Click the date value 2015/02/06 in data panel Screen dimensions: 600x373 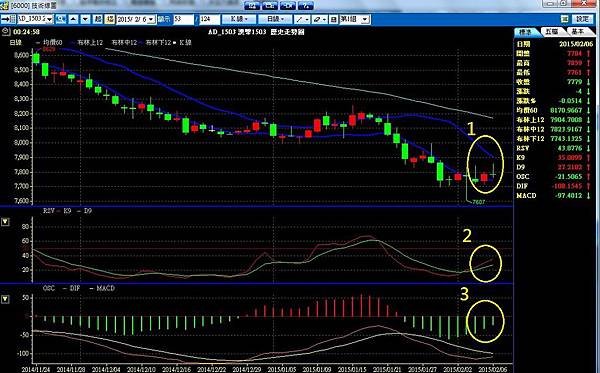pos(576,44)
